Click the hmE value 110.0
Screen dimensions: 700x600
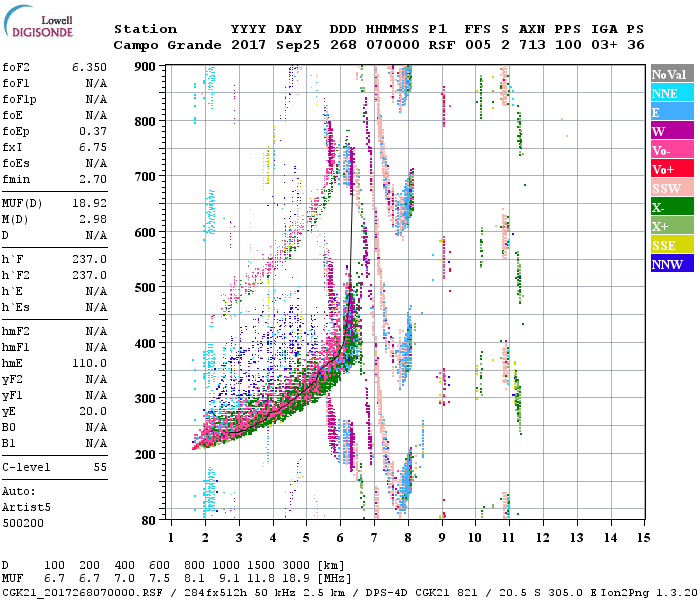[89, 363]
